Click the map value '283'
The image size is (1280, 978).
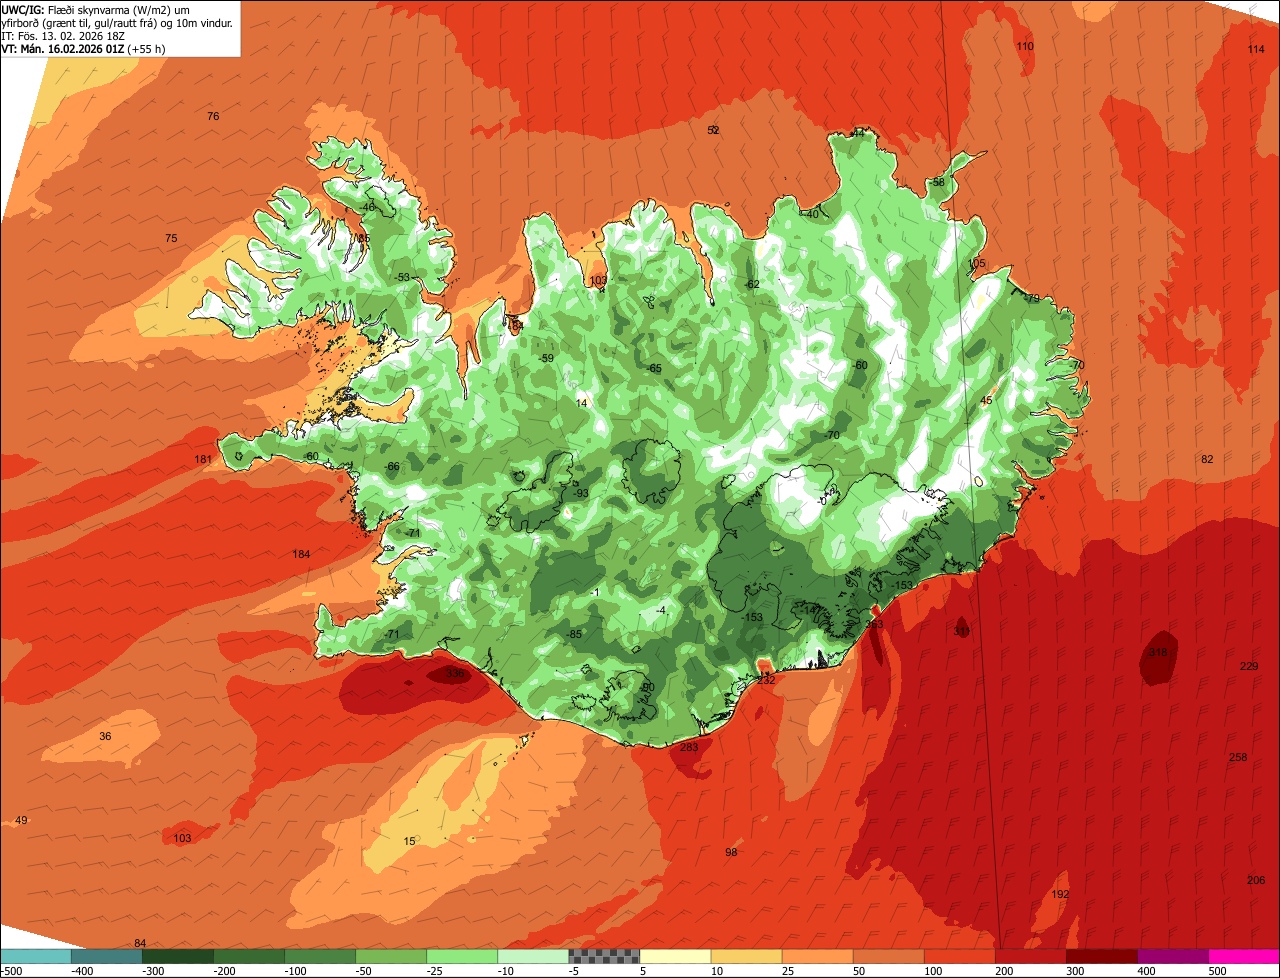pyautogui.click(x=689, y=747)
